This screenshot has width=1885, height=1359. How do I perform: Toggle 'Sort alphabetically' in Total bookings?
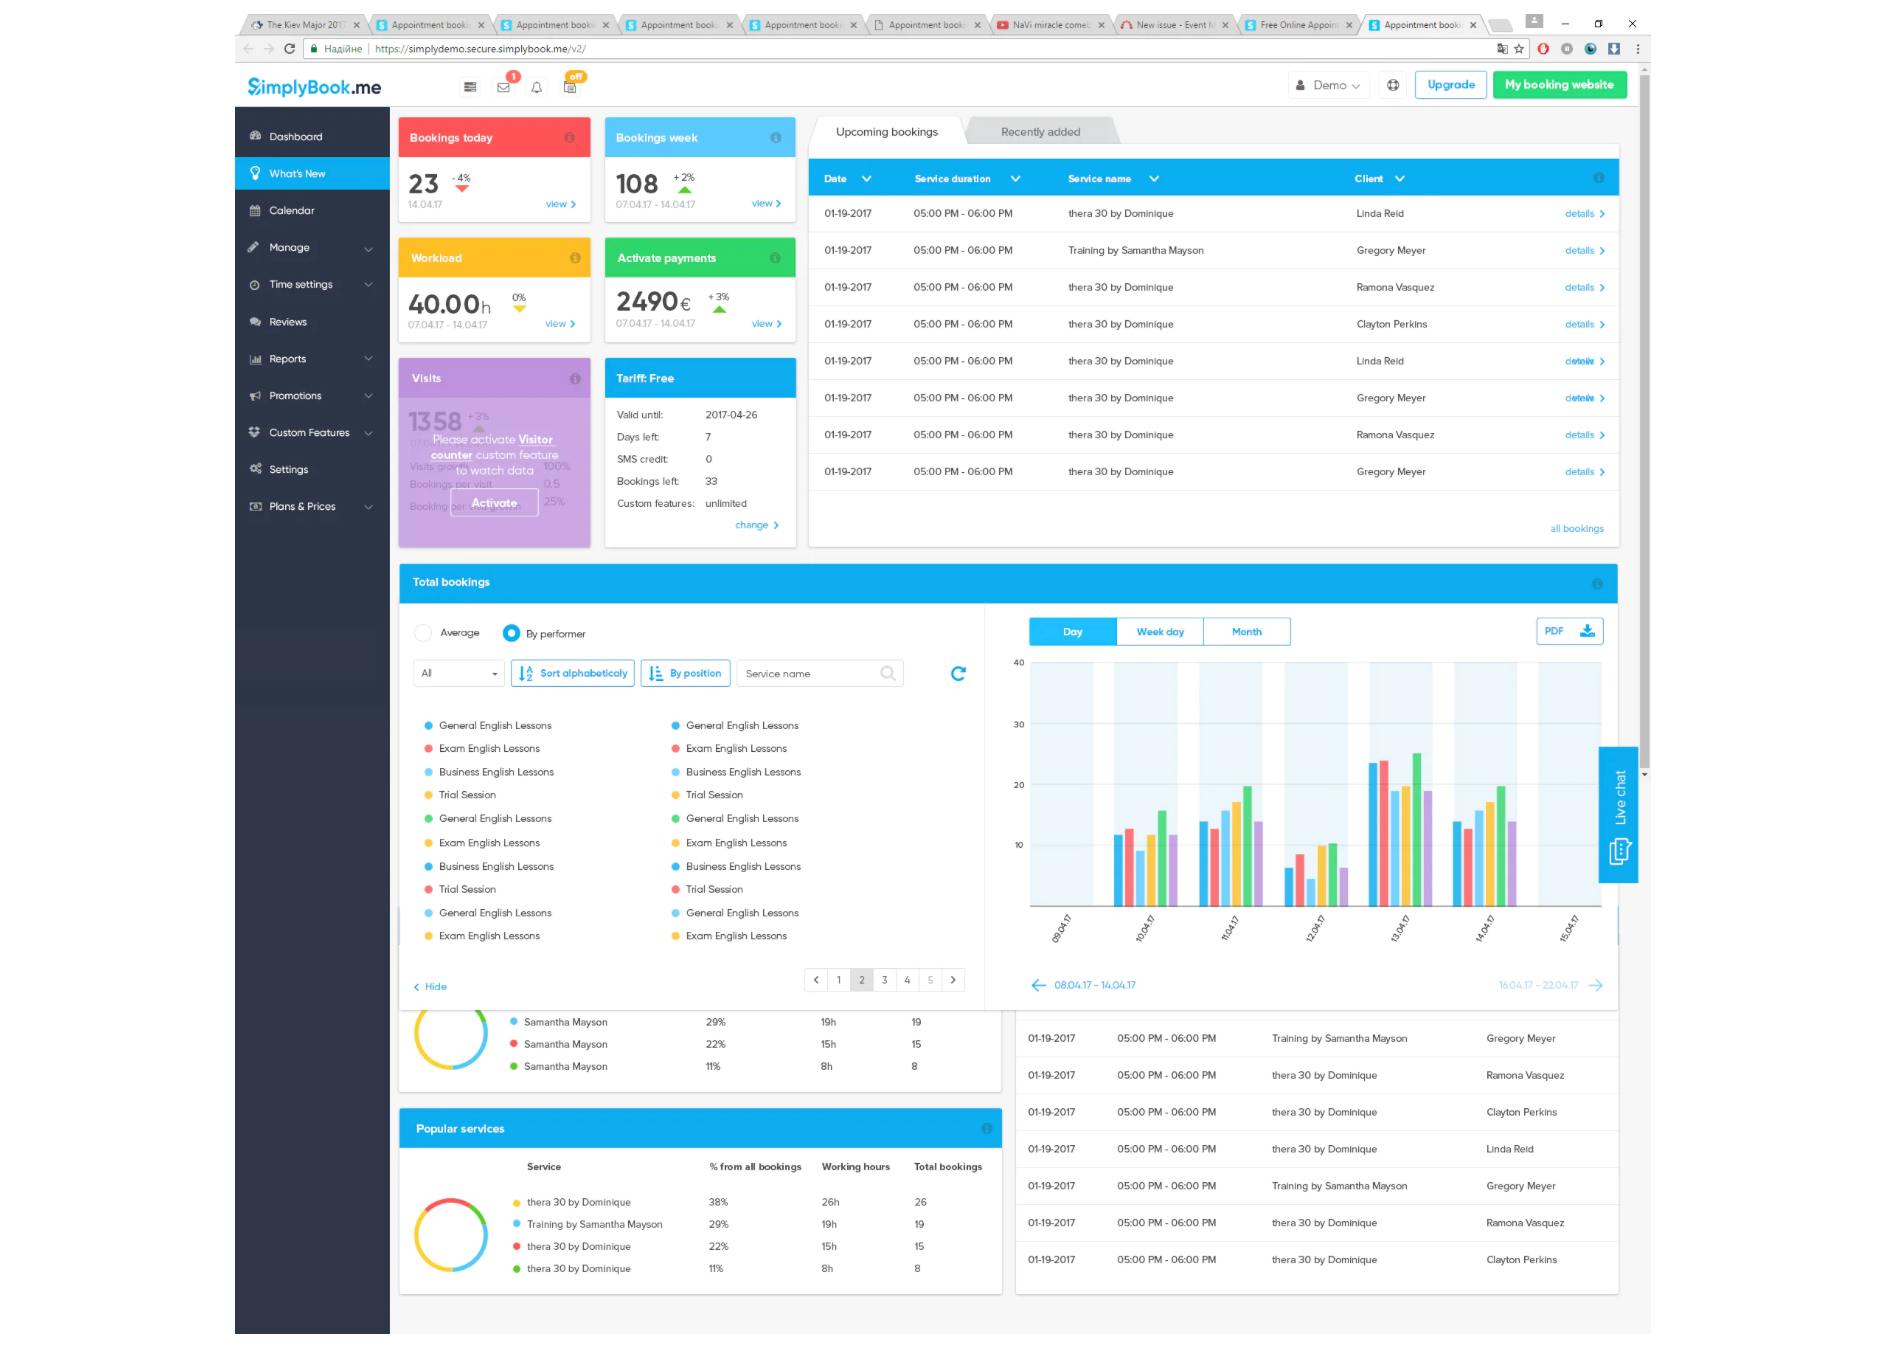(571, 673)
